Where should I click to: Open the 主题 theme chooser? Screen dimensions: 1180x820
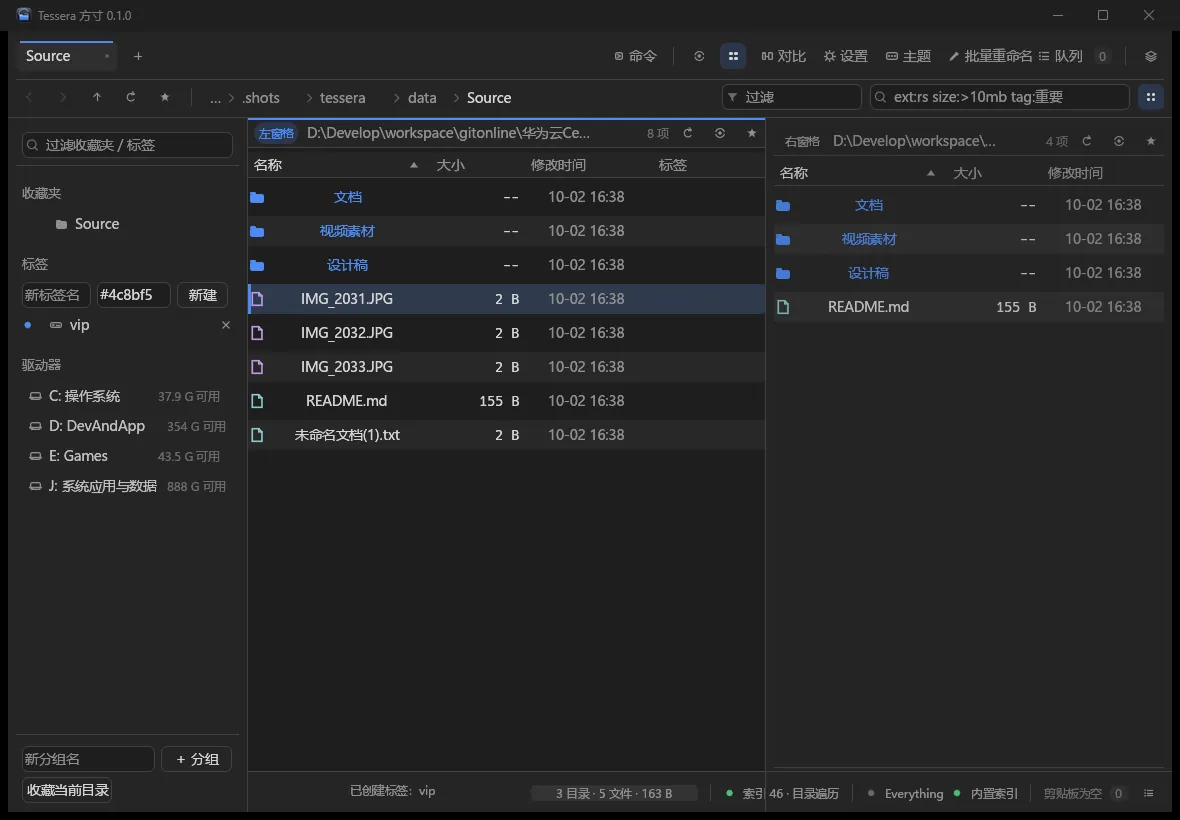(908, 56)
